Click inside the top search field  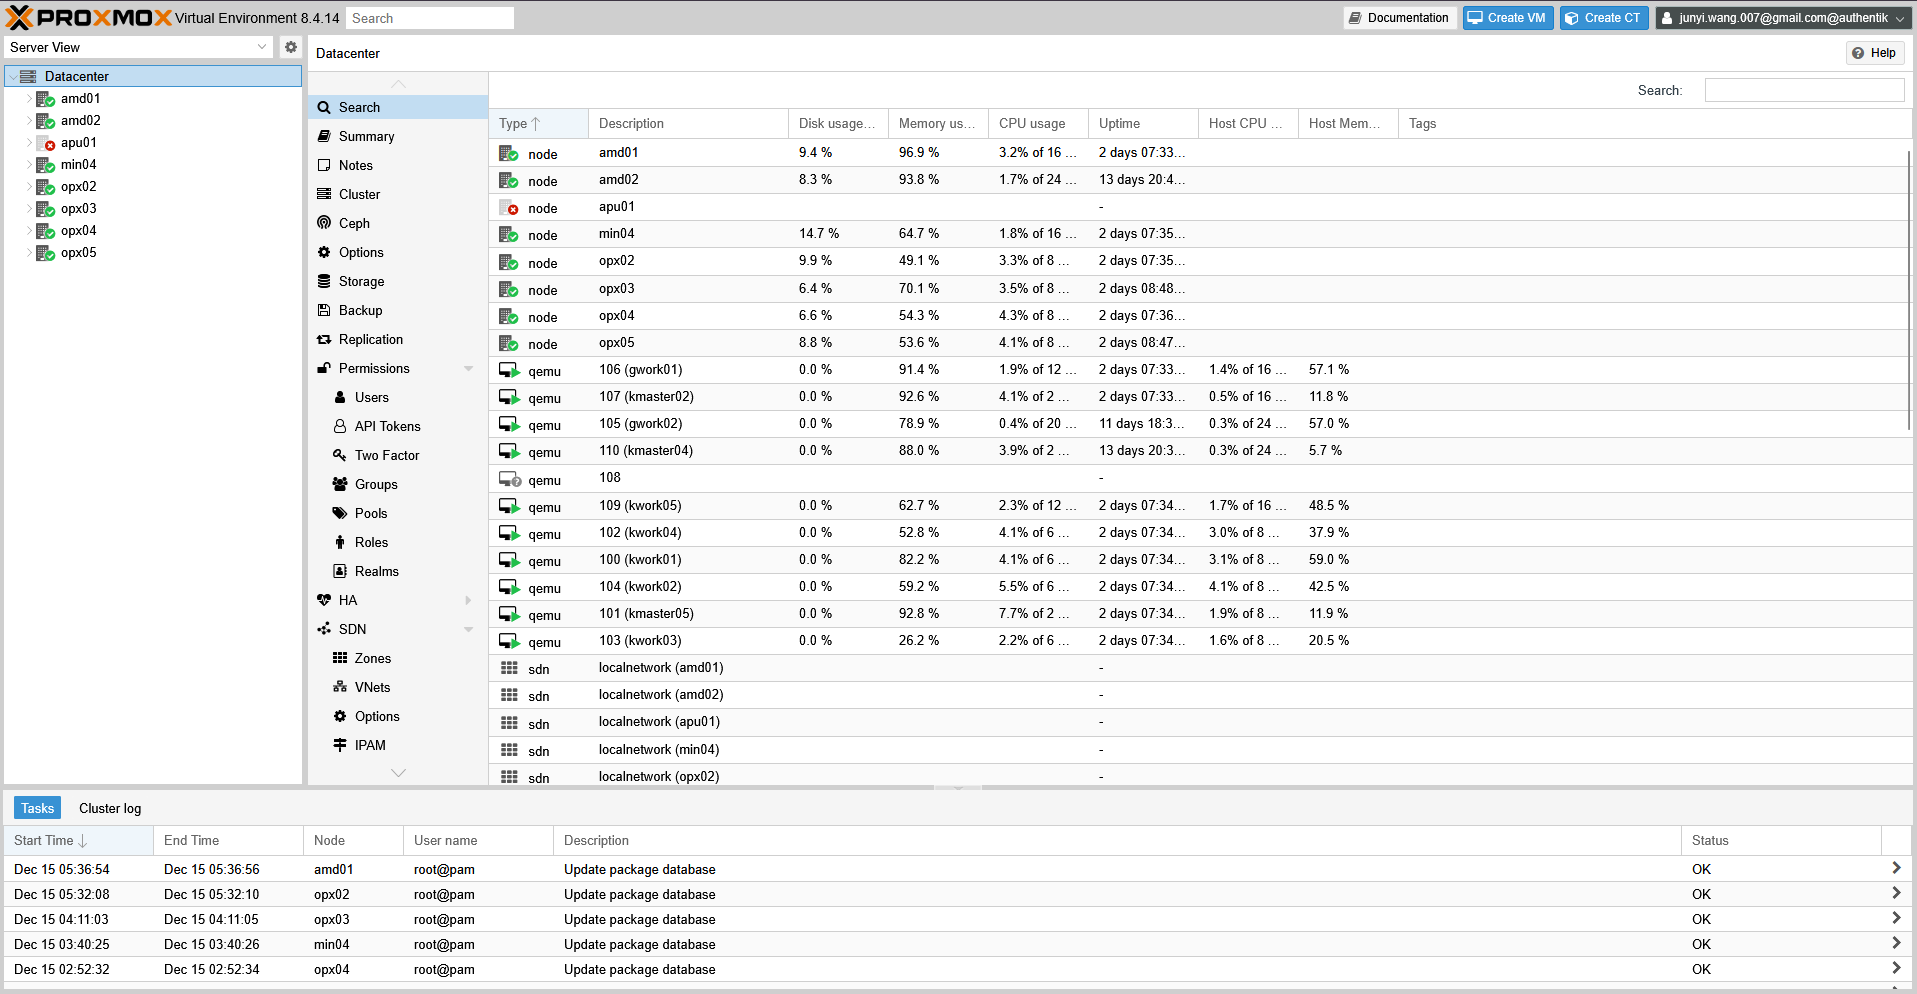(430, 17)
